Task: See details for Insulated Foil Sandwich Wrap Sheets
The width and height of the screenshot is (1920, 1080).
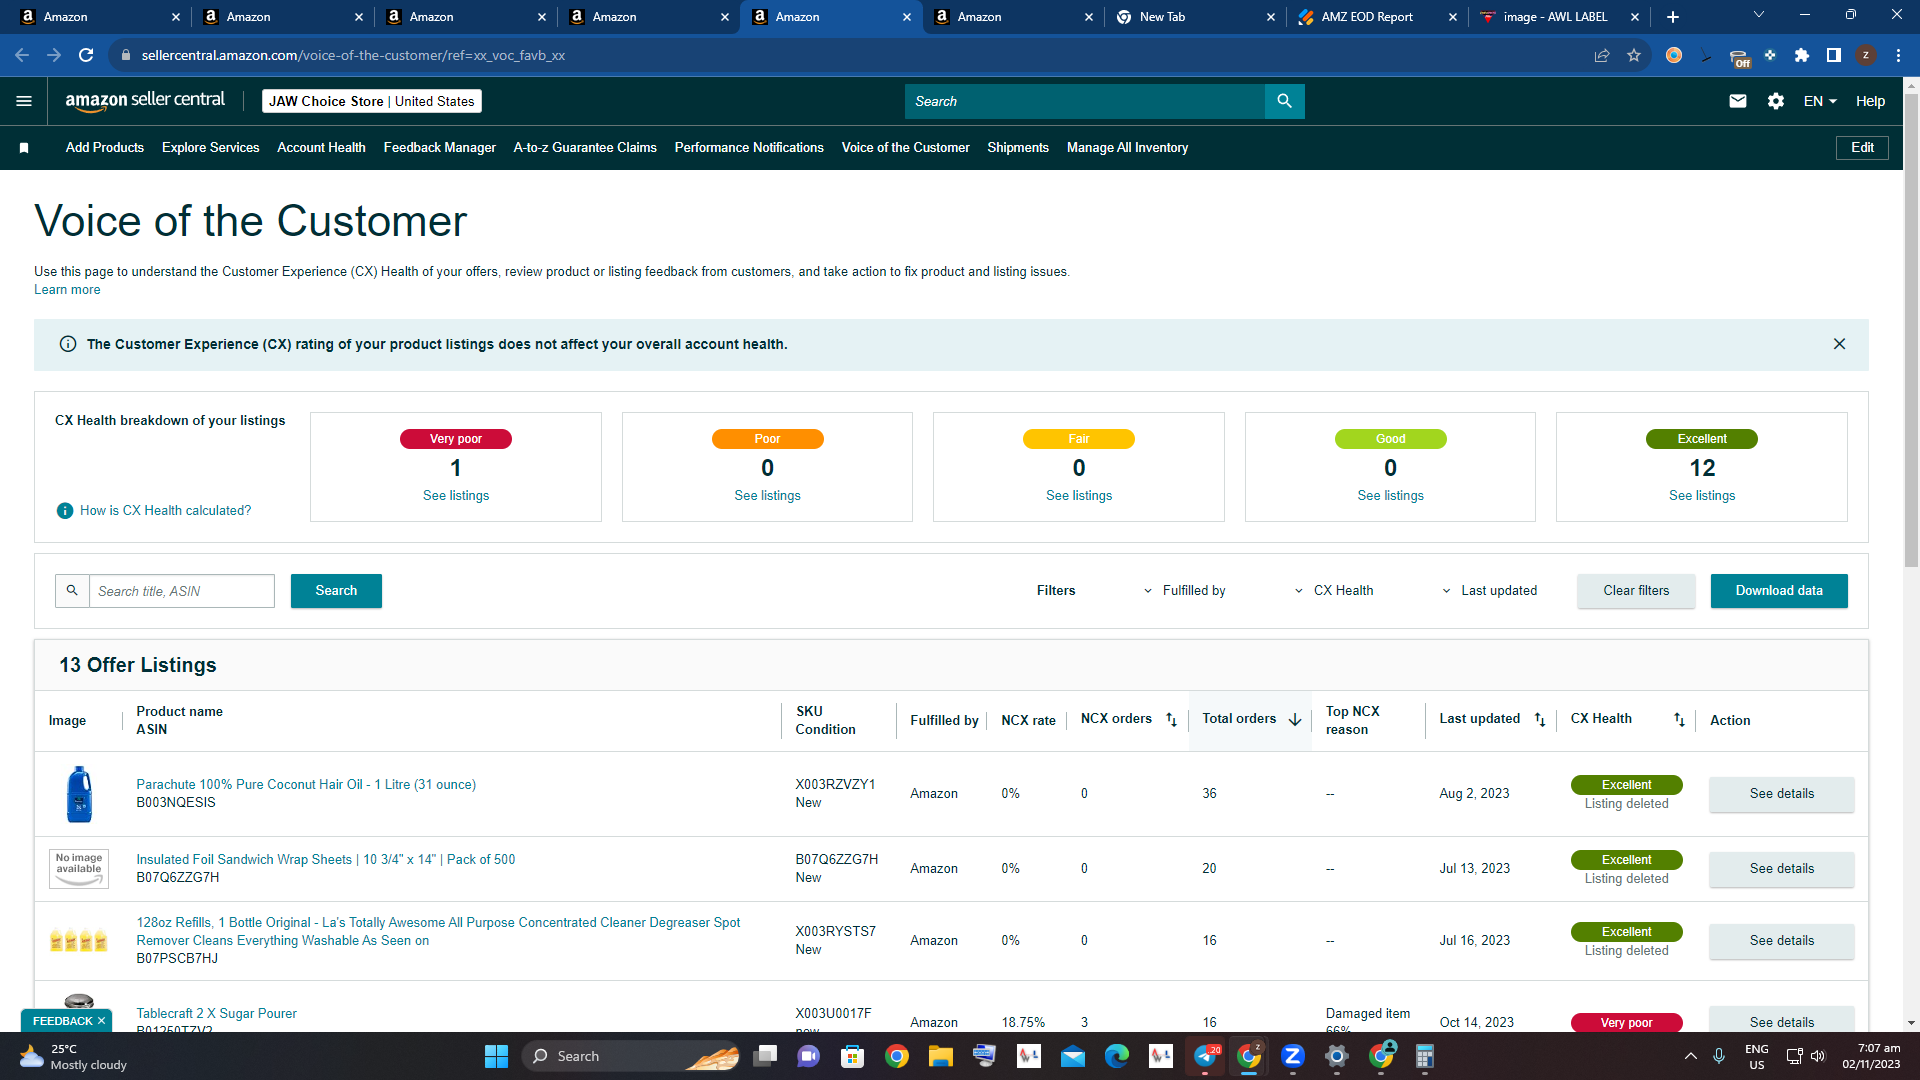Action: point(1781,869)
